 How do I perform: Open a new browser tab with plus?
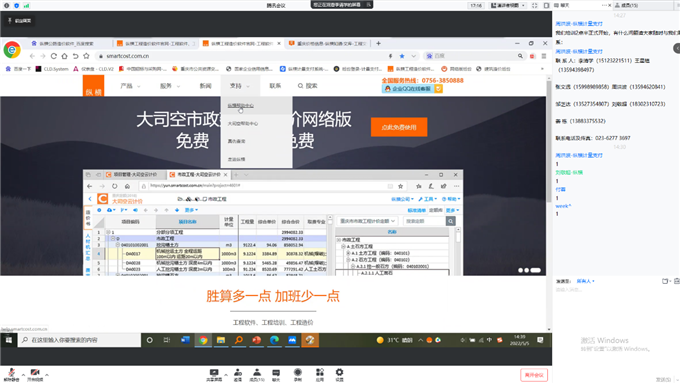pyautogui.click(x=378, y=43)
